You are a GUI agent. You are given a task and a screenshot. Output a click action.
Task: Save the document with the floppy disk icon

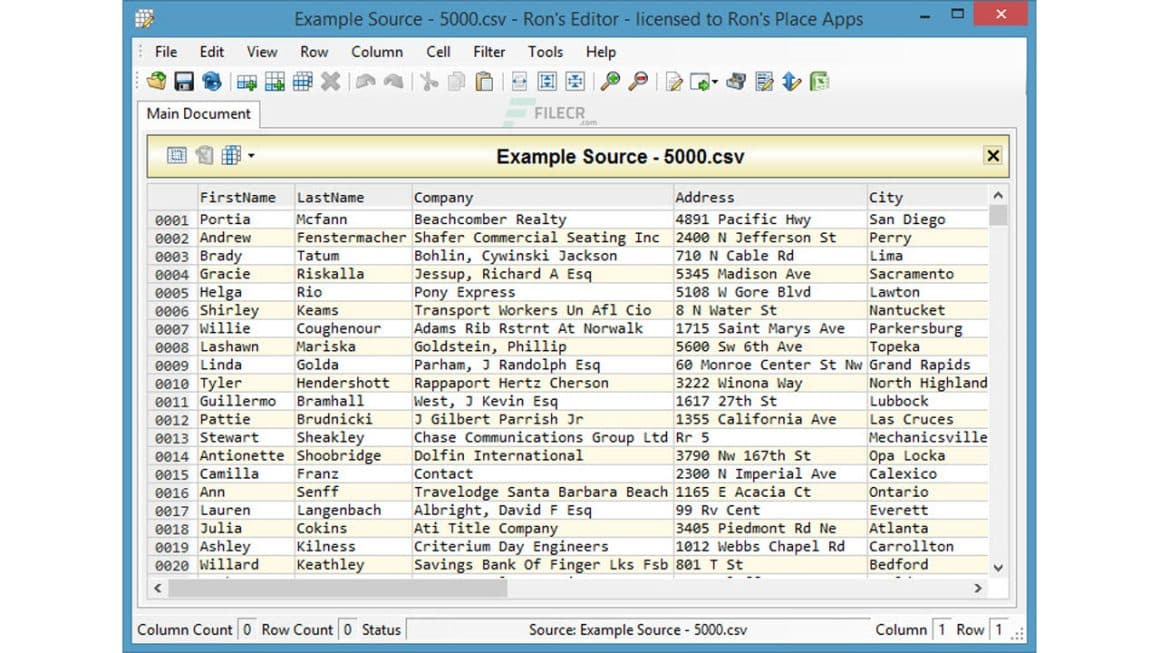[183, 81]
